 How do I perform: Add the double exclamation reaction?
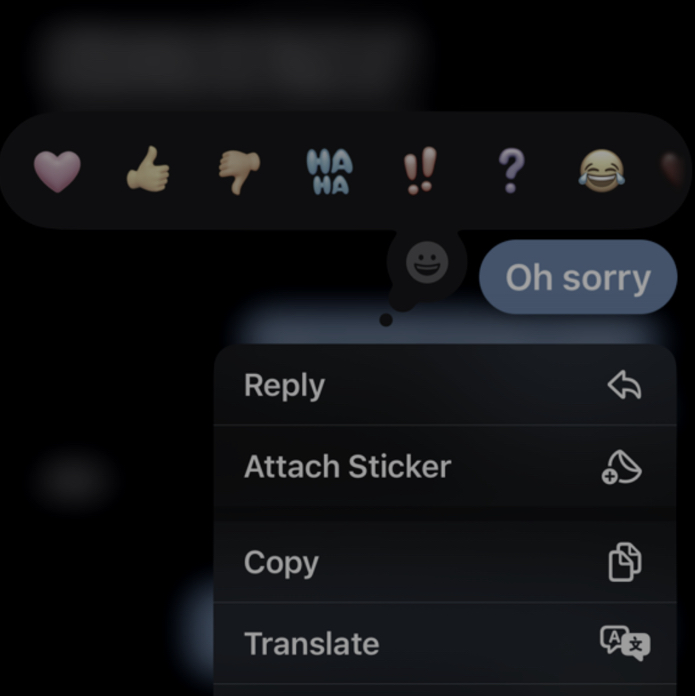pyautogui.click(x=420, y=171)
